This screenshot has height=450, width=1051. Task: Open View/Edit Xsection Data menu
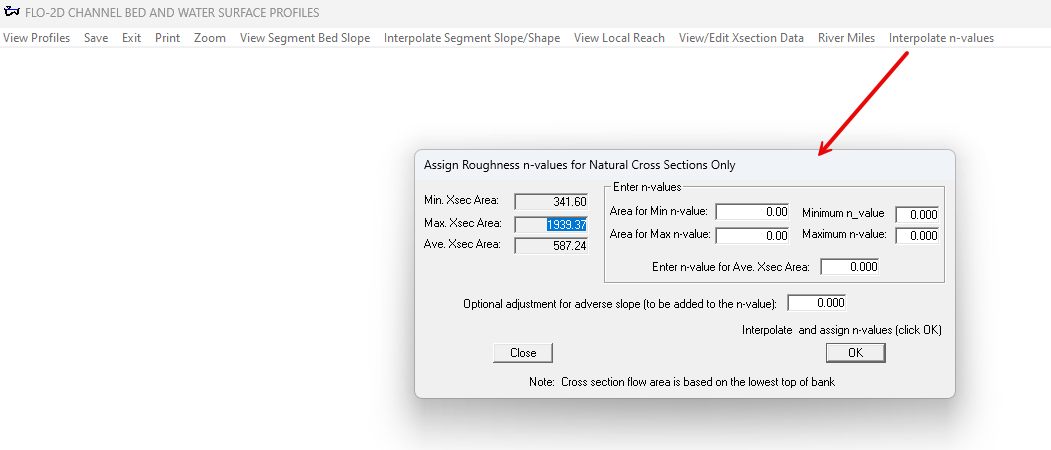(741, 38)
